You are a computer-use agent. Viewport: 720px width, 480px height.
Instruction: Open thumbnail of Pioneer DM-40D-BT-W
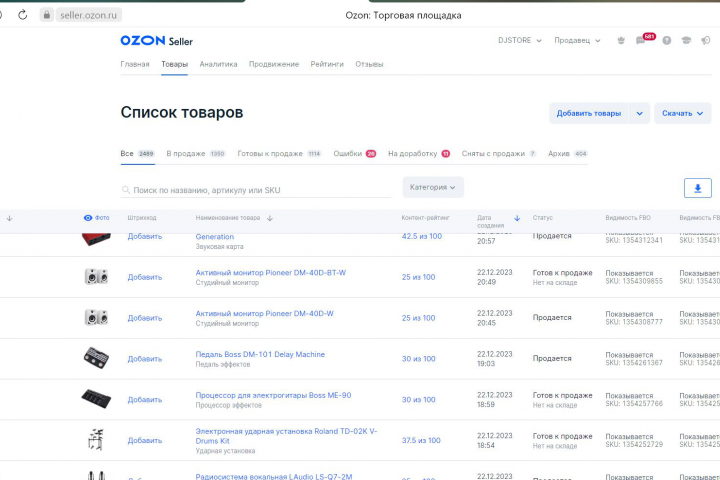[96, 277]
